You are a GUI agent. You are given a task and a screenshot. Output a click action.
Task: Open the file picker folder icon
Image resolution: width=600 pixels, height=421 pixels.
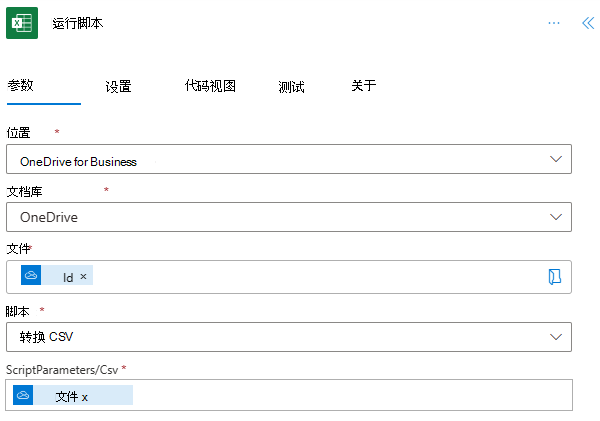click(x=554, y=277)
